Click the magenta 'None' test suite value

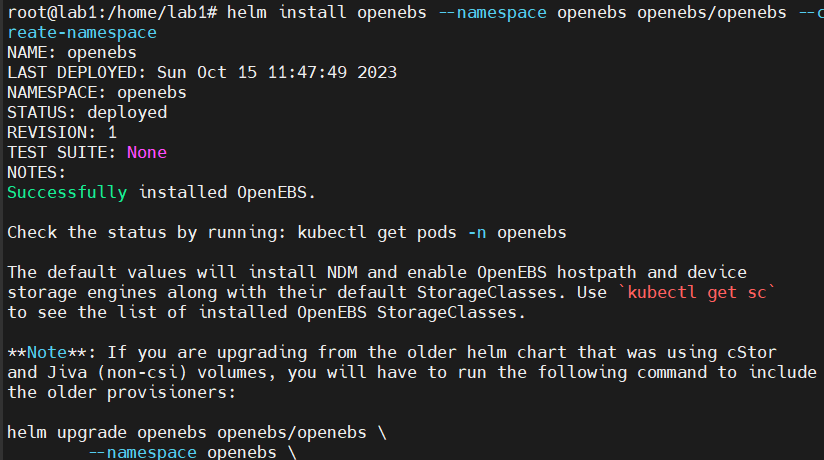click(146, 152)
